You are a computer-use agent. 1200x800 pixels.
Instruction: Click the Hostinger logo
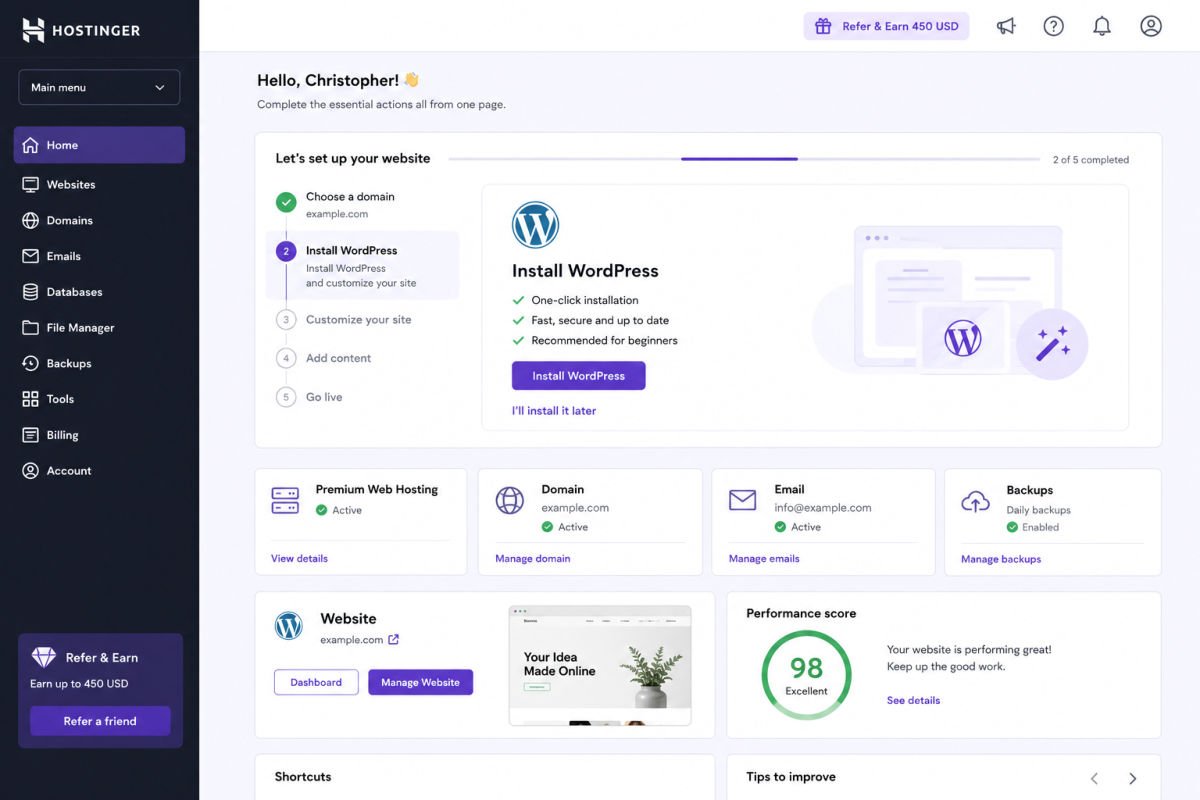click(82, 30)
